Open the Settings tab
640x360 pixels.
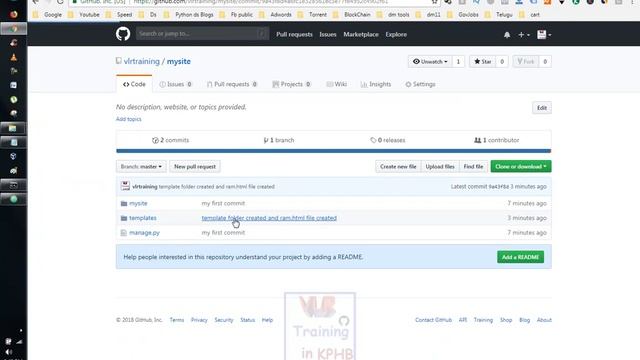pos(420,84)
